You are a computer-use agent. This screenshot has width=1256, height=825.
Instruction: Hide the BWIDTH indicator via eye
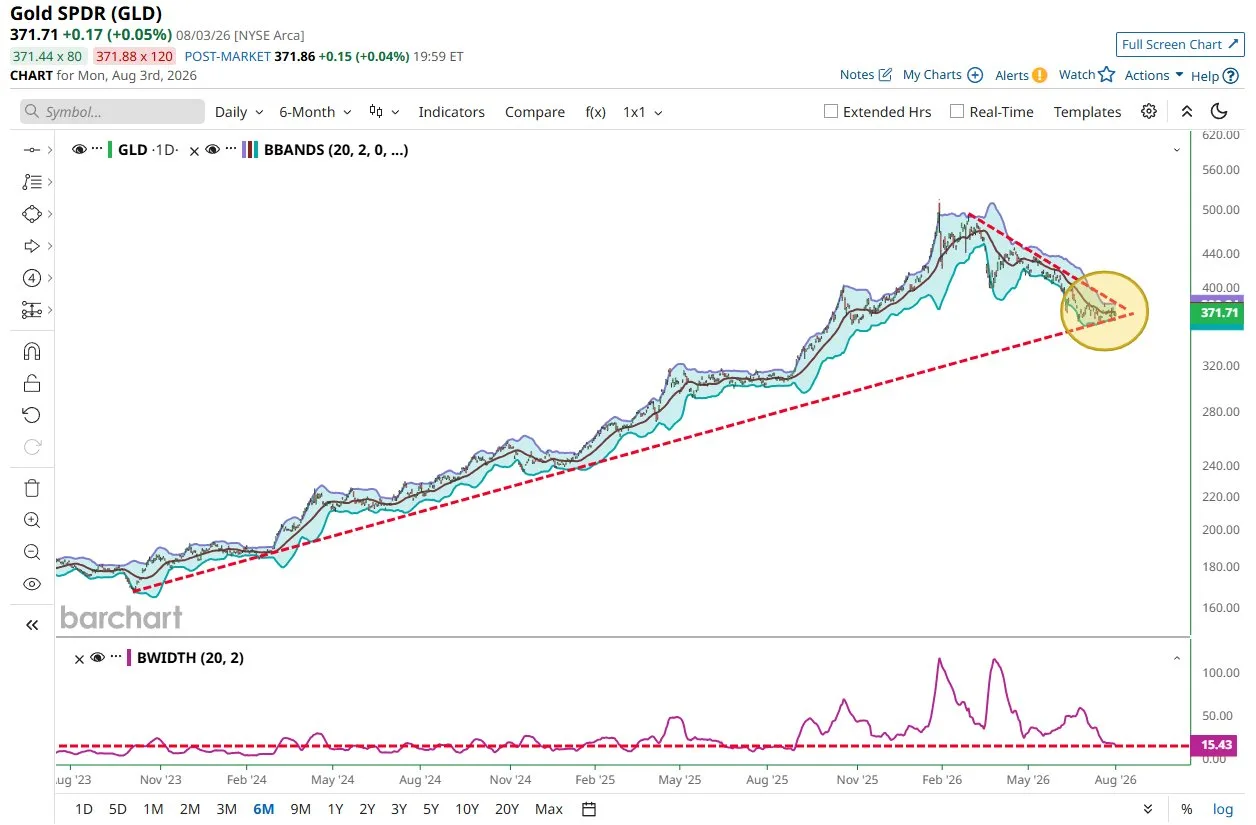pos(97,657)
